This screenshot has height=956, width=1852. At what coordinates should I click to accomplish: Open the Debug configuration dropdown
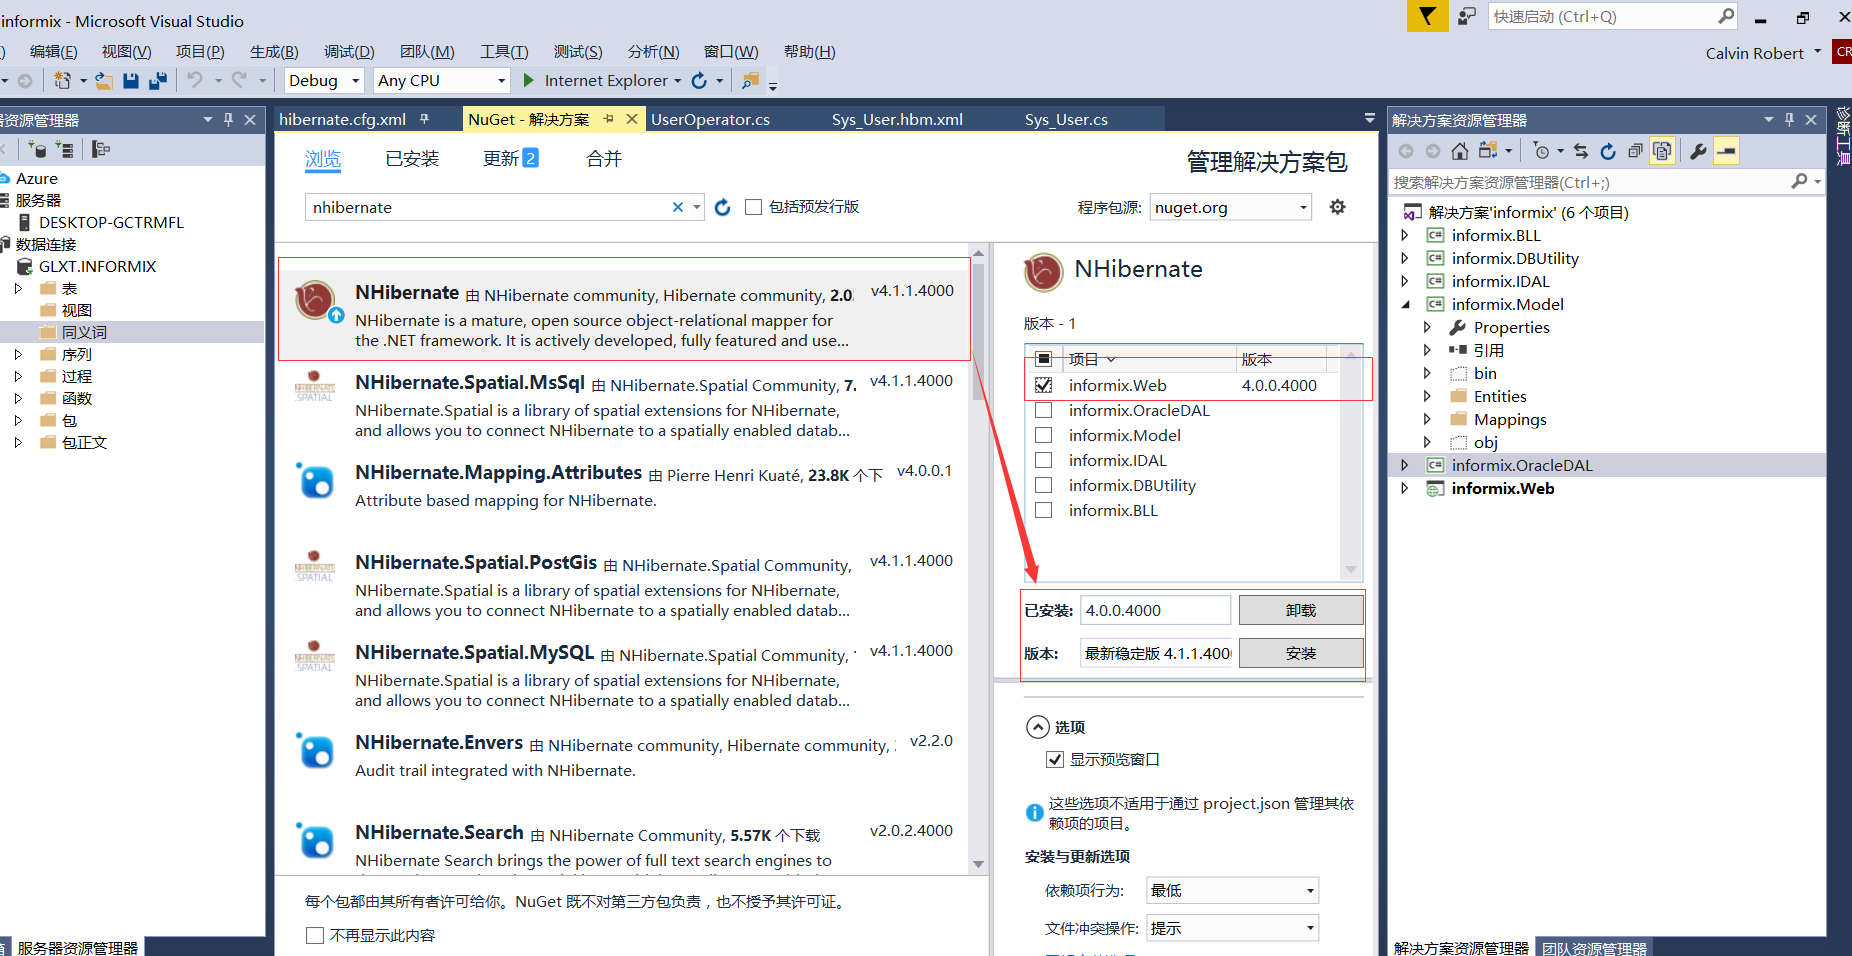coord(324,80)
